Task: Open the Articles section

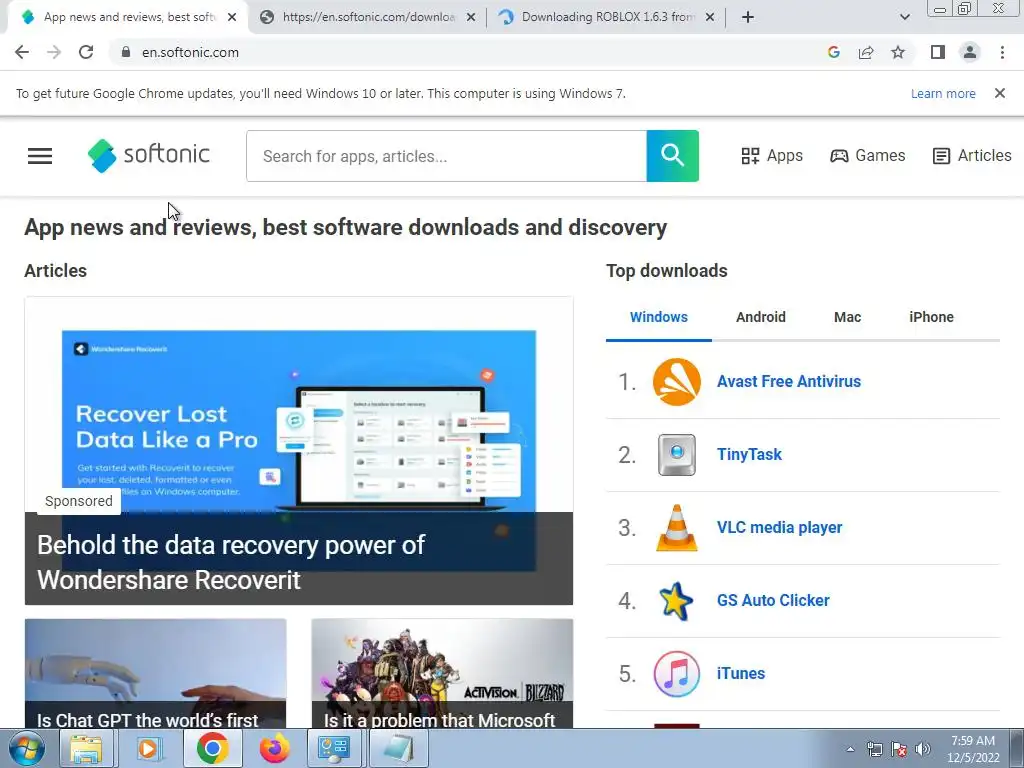Action: (972, 155)
